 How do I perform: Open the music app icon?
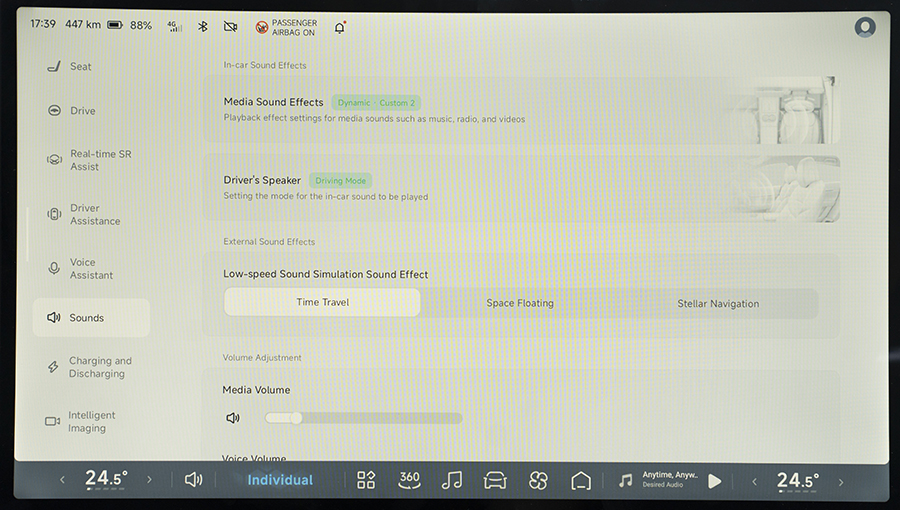tap(452, 480)
